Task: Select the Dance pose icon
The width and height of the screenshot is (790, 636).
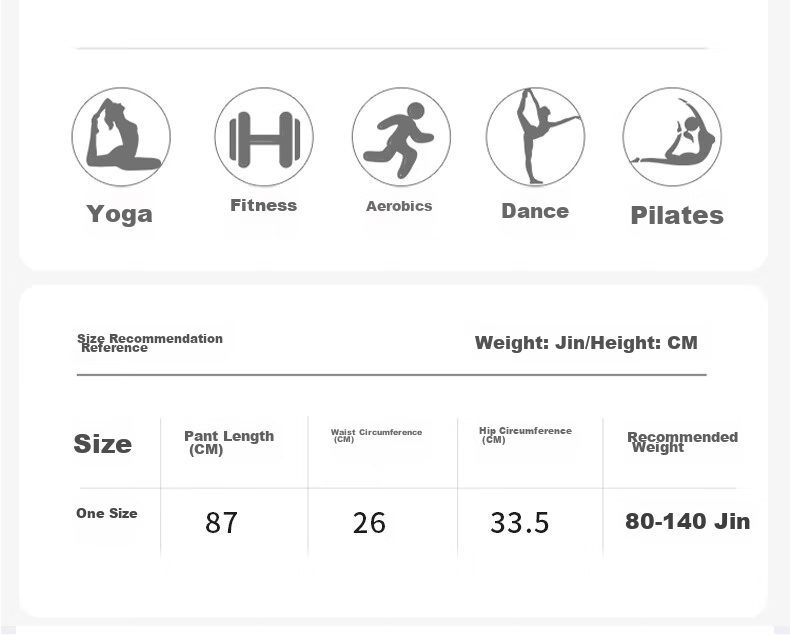Action: [x=535, y=137]
